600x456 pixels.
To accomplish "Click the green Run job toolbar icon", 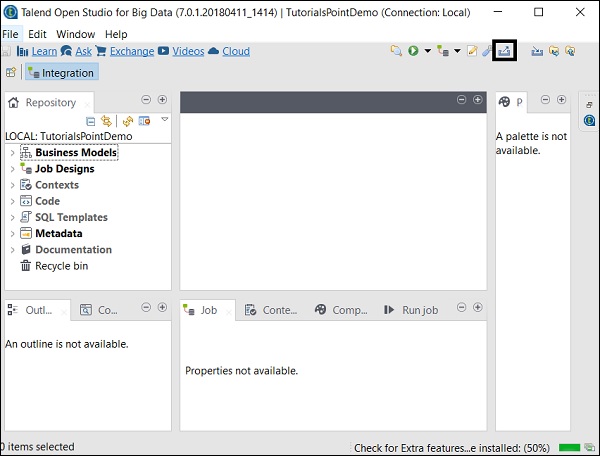I will pyautogui.click(x=413, y=51).
